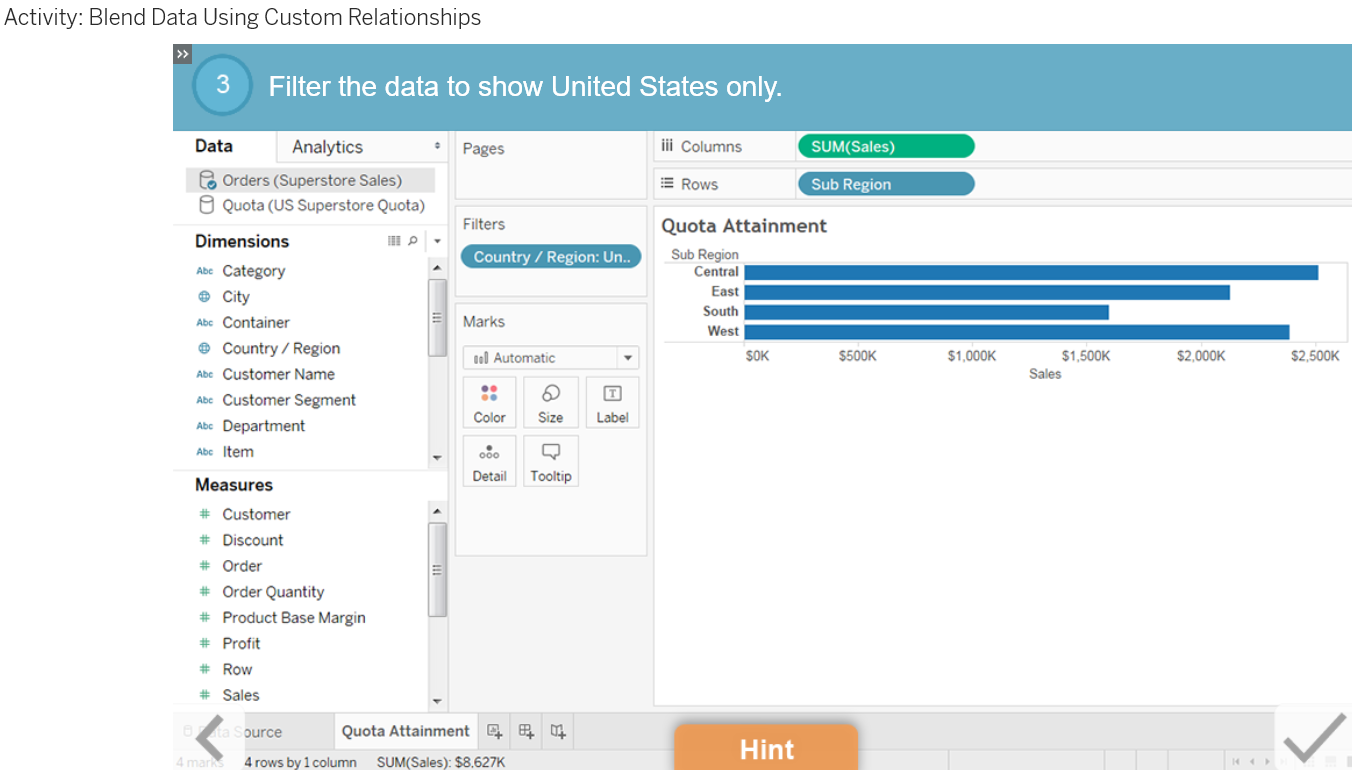Image resolution: width=1352 pixels, height=770 pixels.
Task: Click the Abc icon beside Customer Segment
Action: click(204, 400)
